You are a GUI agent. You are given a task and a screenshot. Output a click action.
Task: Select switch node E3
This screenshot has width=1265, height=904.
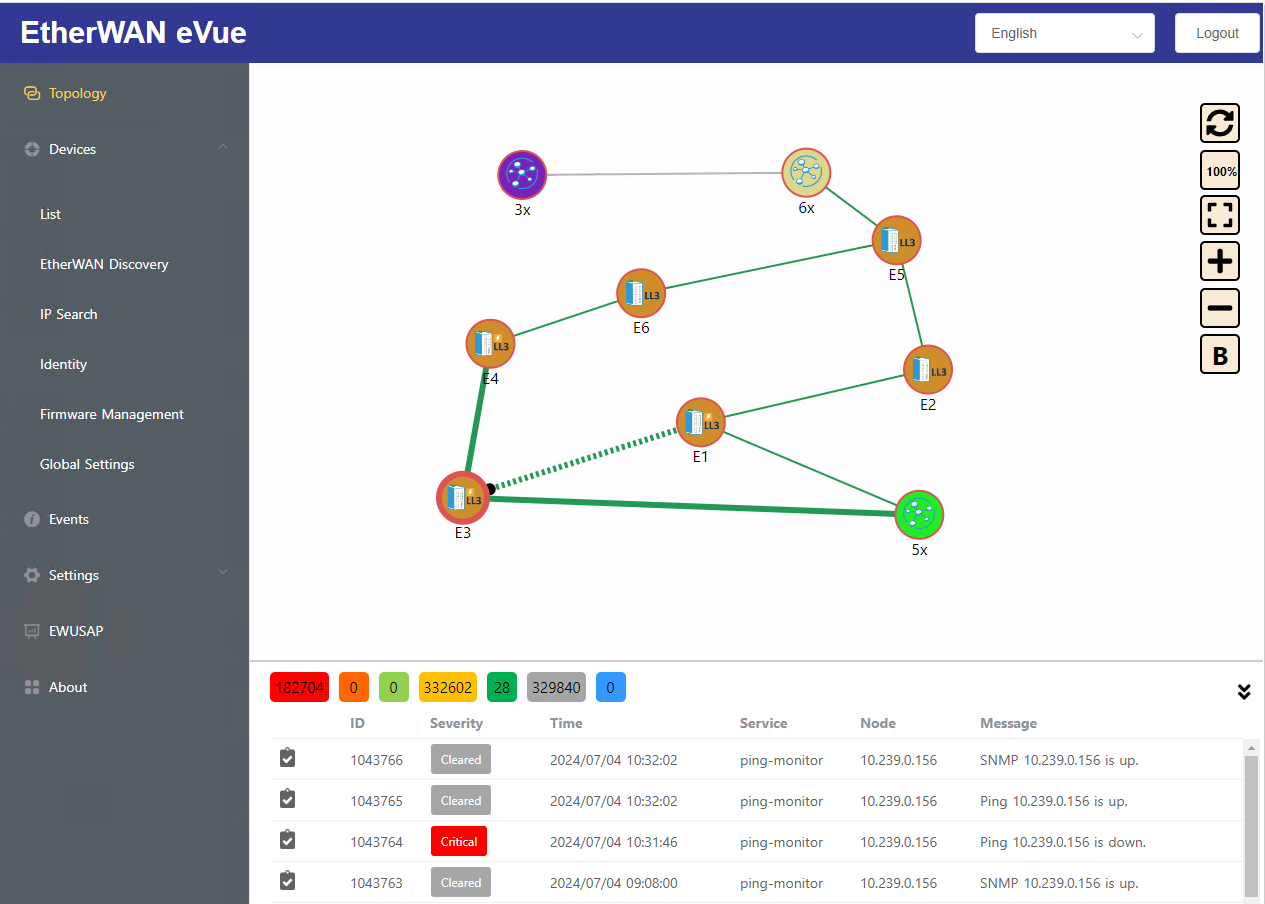coord(463,497)
